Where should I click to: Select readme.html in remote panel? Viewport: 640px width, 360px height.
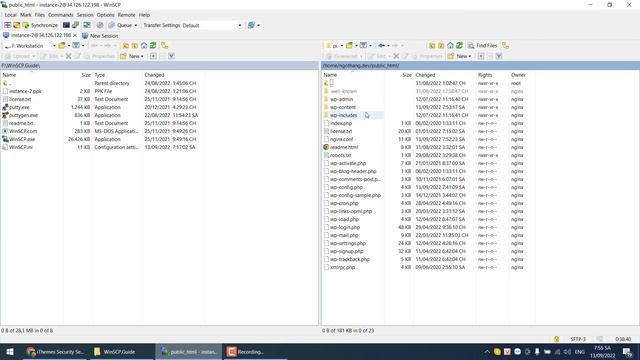click(344, 147)
